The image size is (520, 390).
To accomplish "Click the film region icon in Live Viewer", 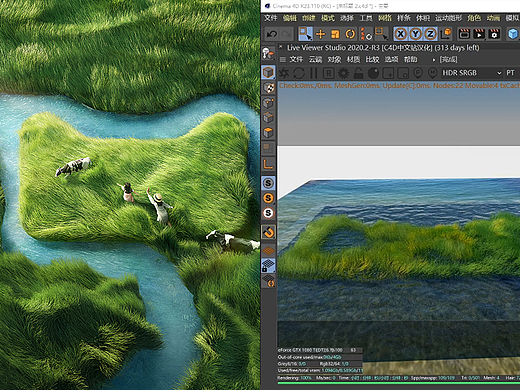I will point(403,73).
